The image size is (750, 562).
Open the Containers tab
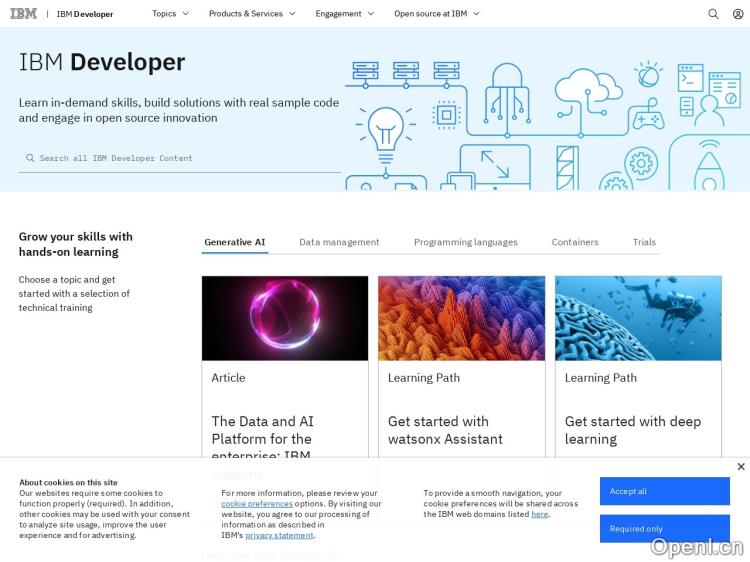click(x=575, y=242)
